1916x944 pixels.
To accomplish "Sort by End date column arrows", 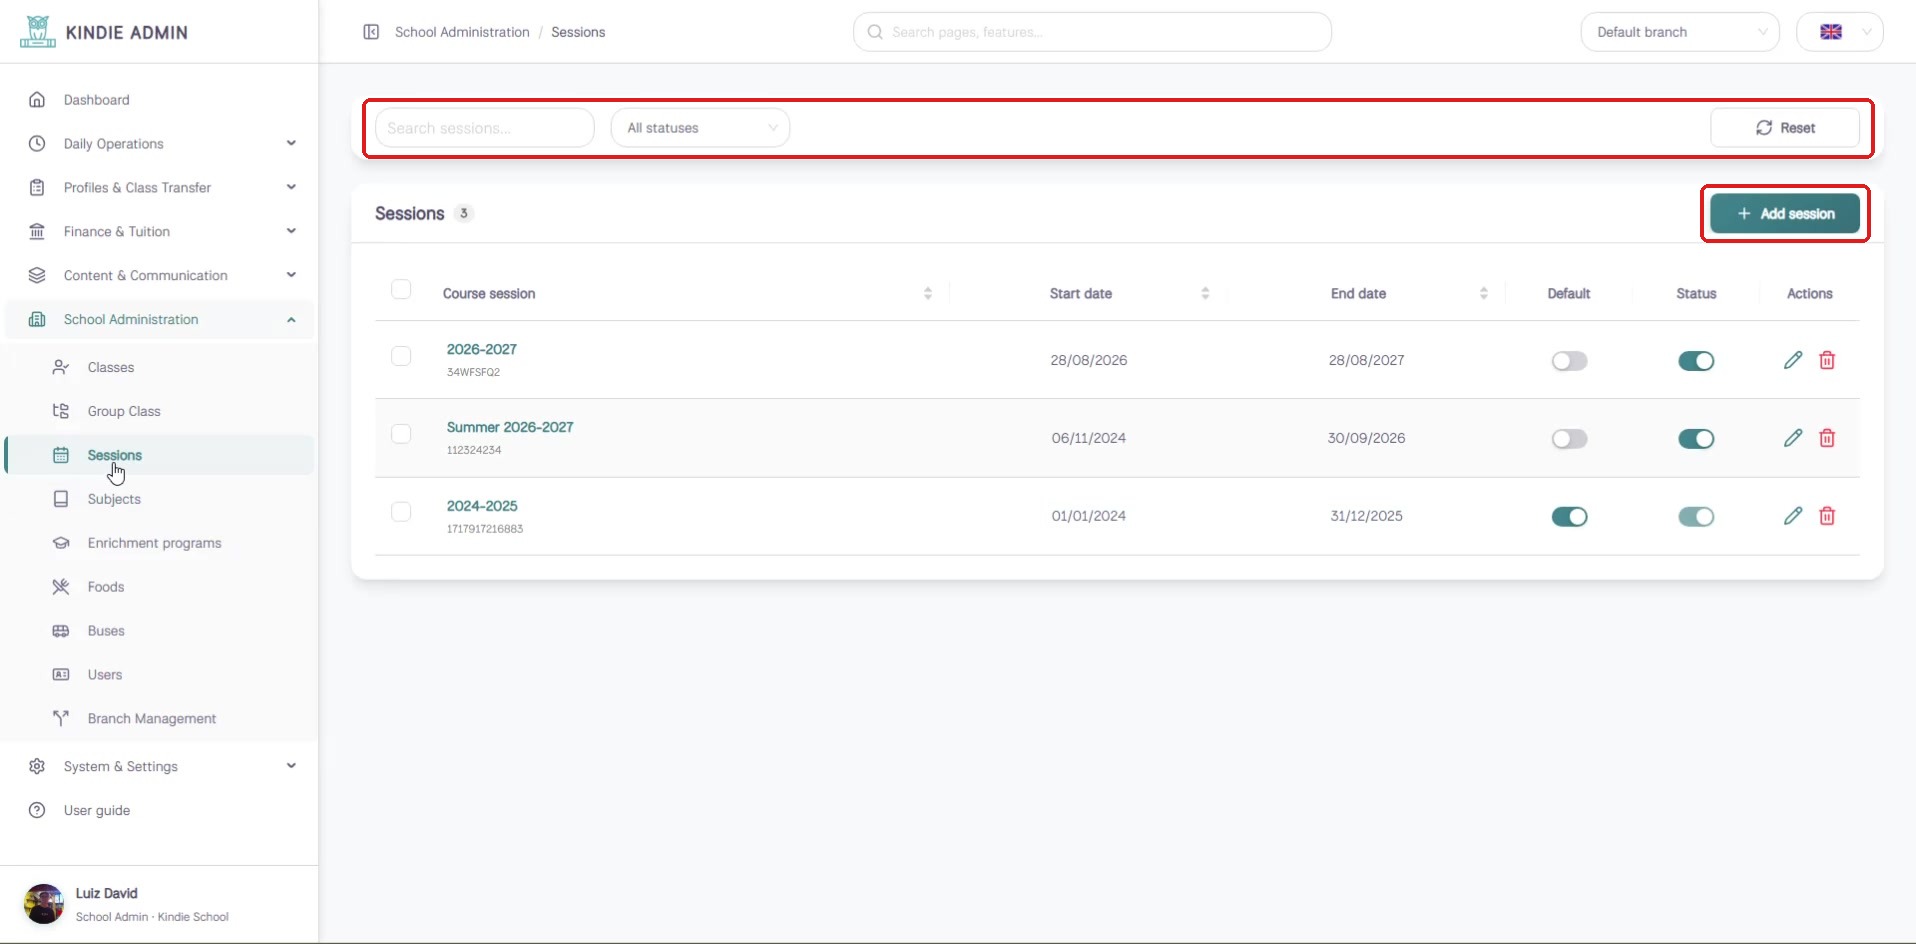I will [1483, 293].
